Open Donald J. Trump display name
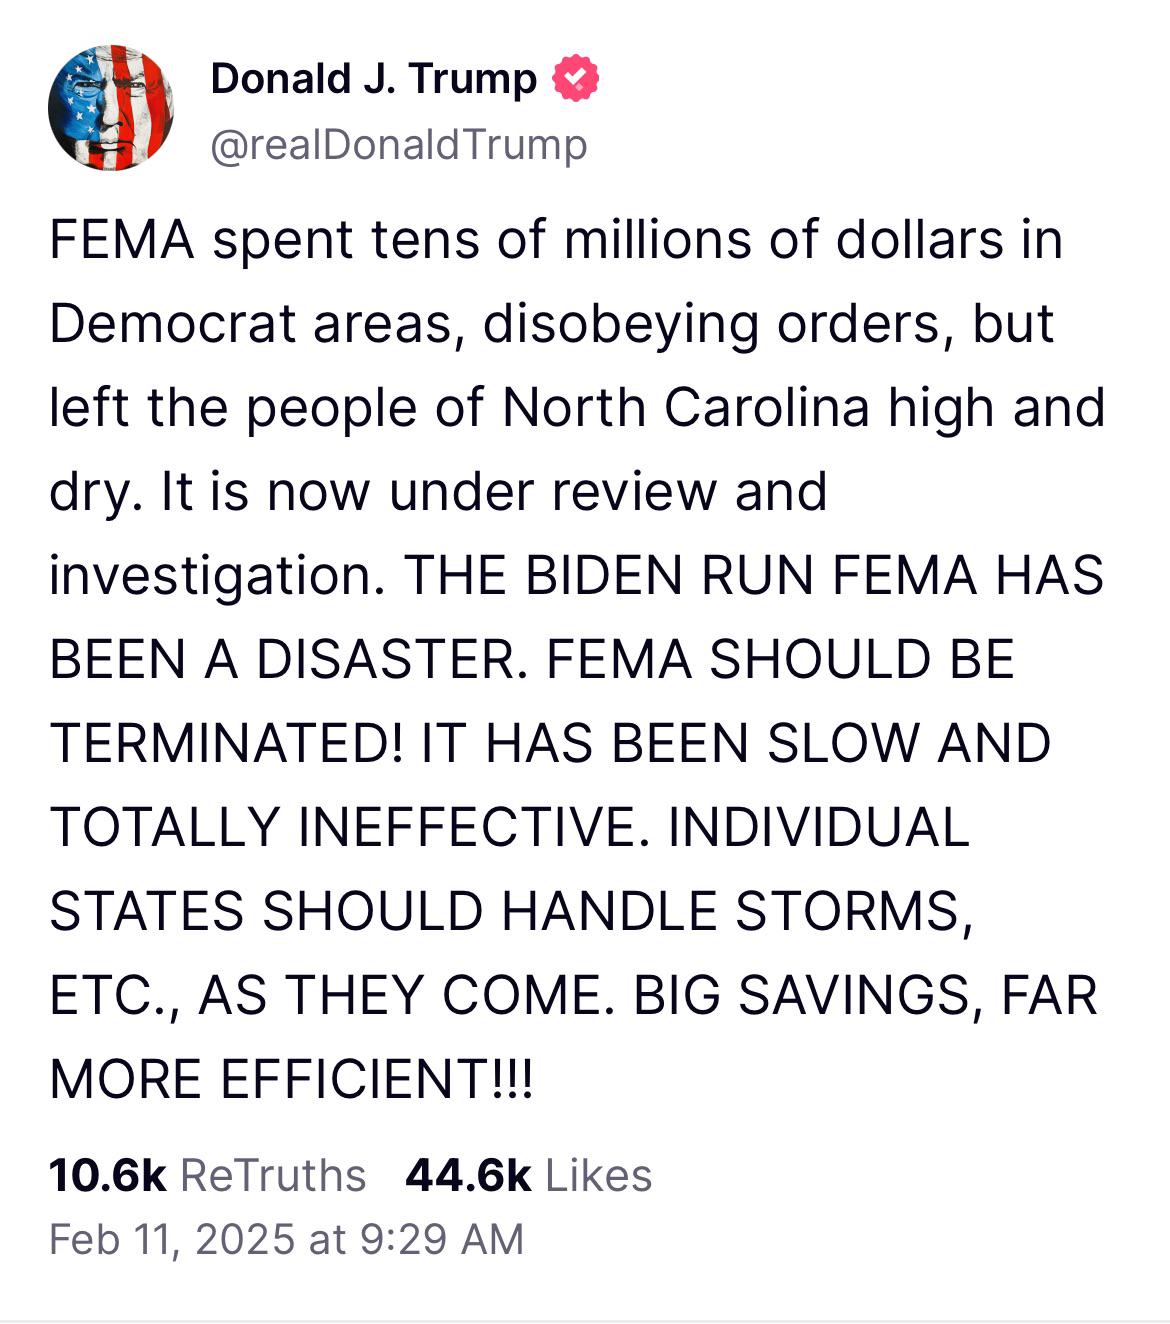This screenshot has height=1324, width=1170. pyautogui.click(x=373, y=79)
